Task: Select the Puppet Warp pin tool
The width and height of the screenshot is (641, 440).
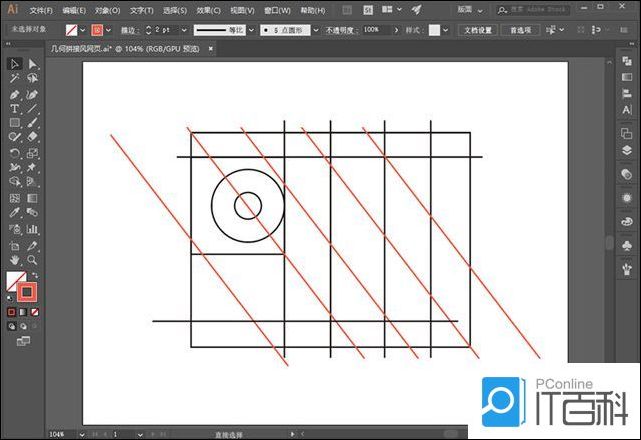Action: tap(32, 167)
